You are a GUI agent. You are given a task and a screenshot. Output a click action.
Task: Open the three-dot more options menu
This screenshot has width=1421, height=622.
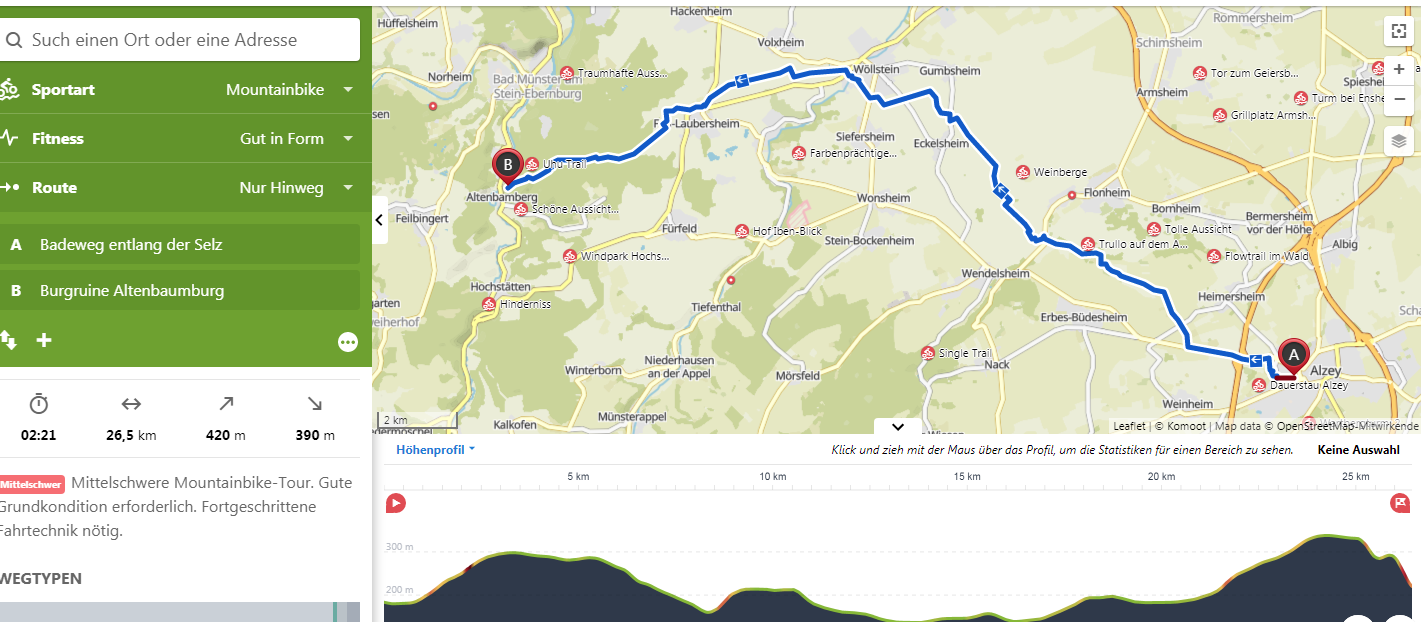pos(348,343)
